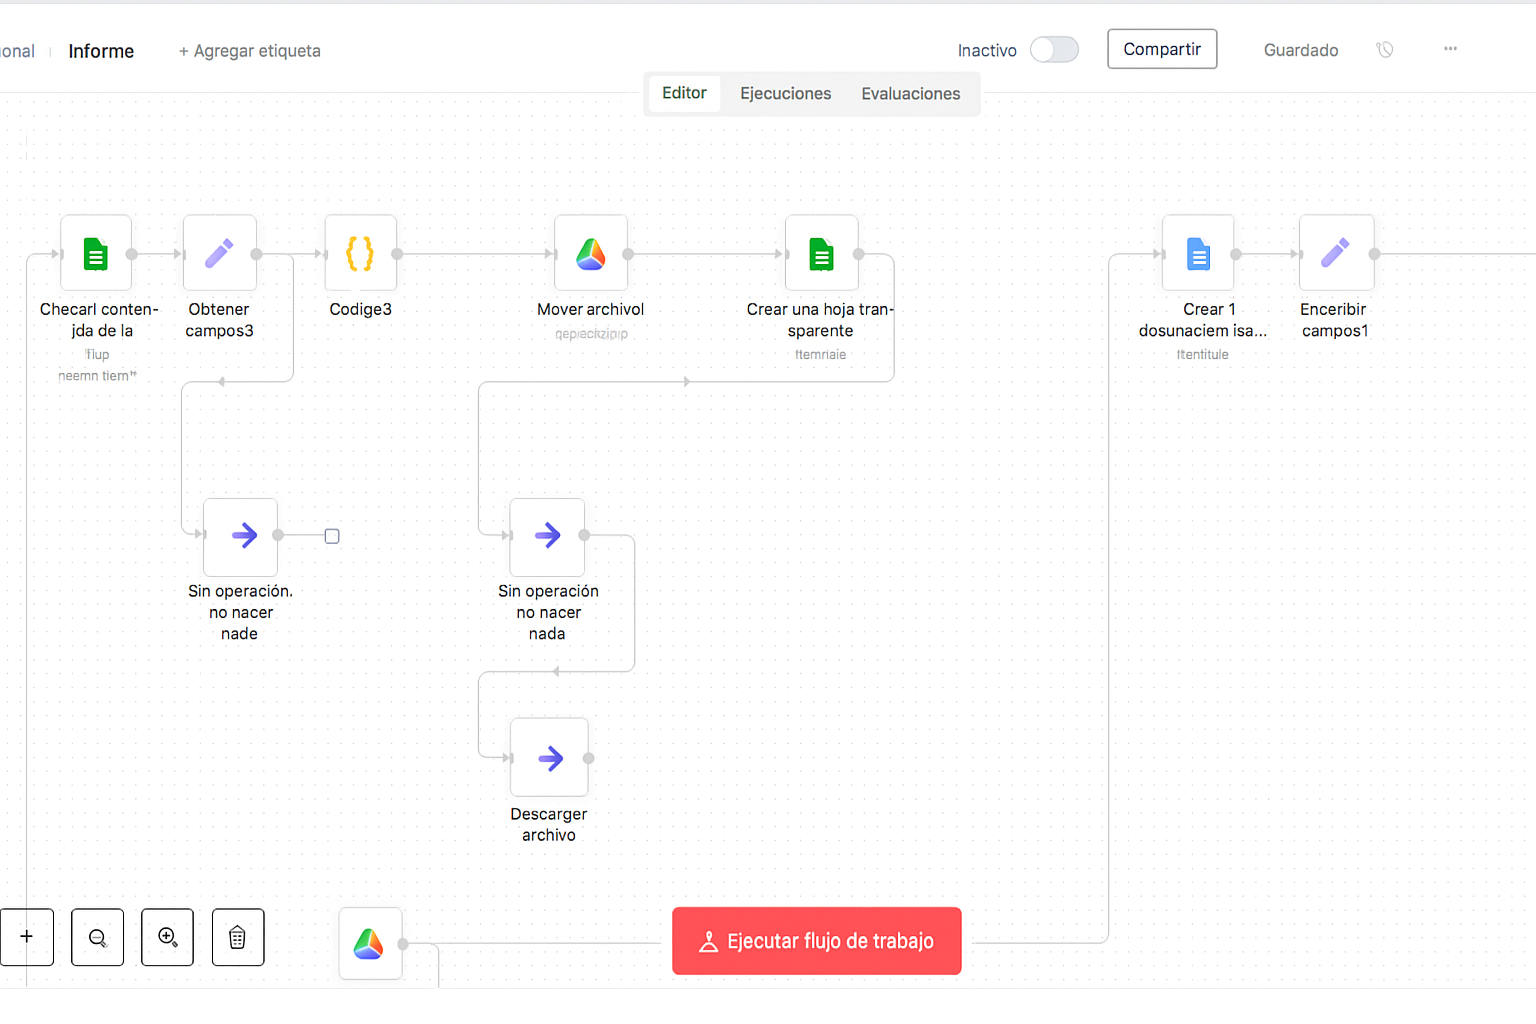This screenshot has width=1536, height=1024.
Task: Click the trash tidy-up icon
Action: tap(238, 937)
